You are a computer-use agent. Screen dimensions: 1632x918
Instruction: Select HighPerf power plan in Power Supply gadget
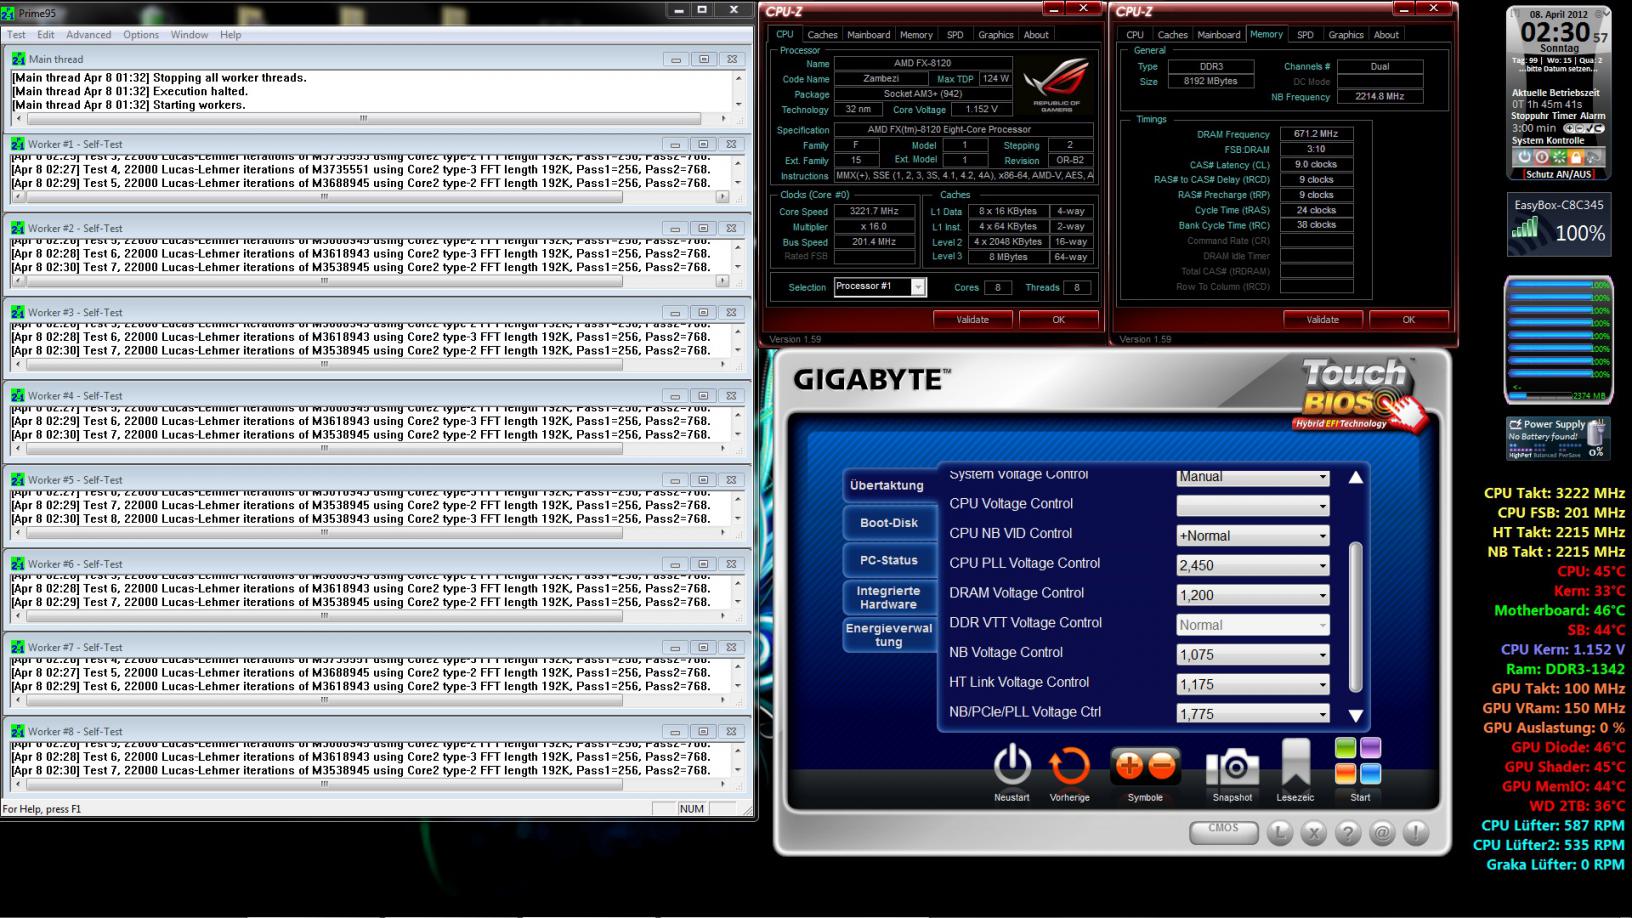(x=1519, y=455)
